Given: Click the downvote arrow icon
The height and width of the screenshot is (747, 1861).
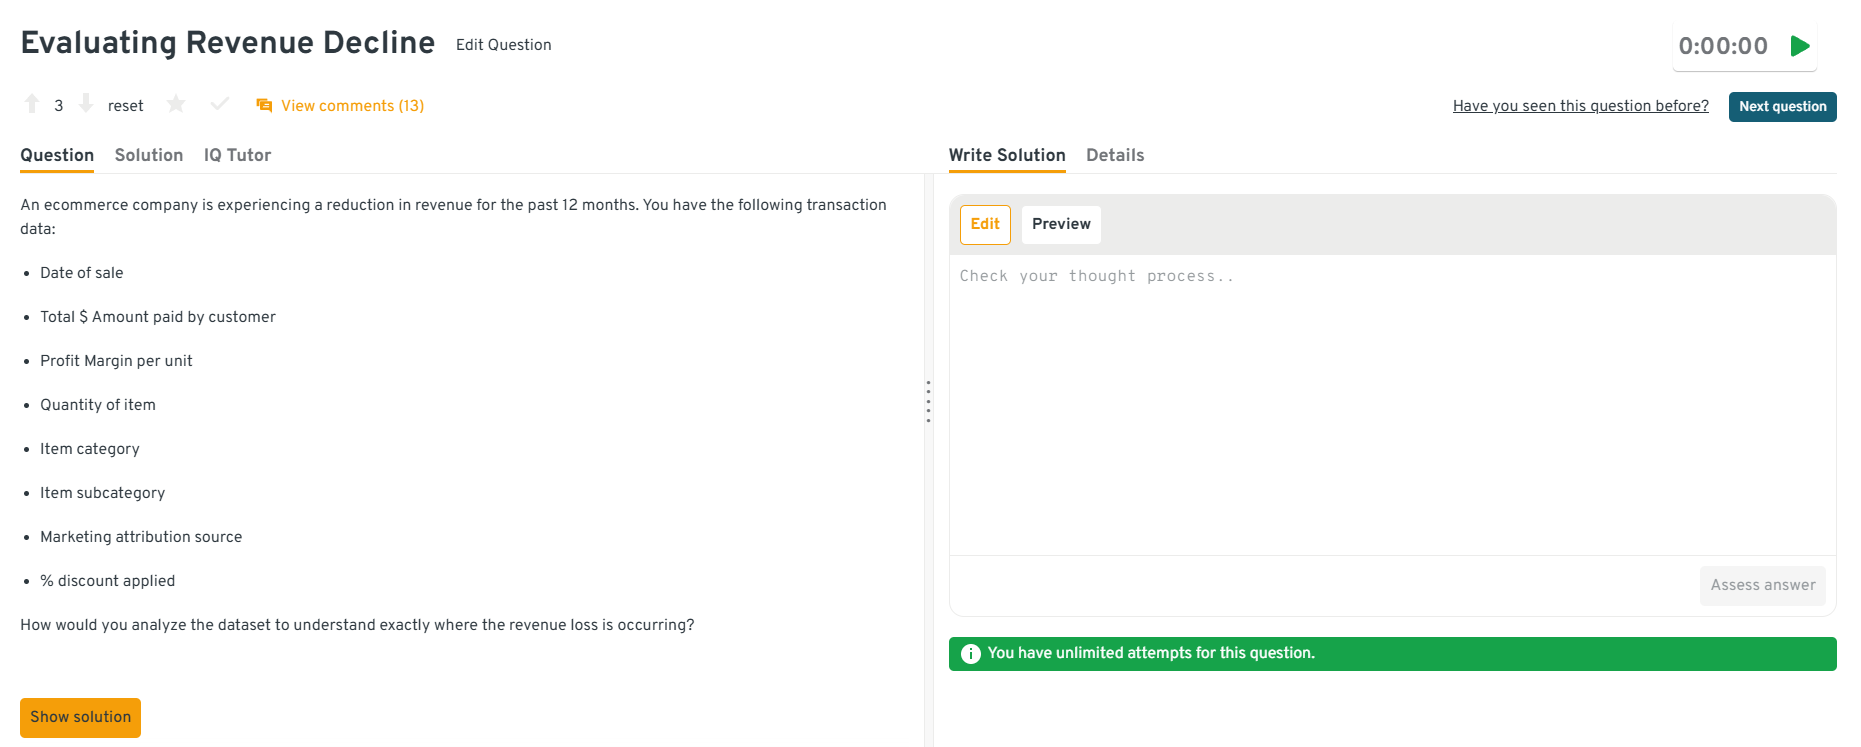Looking at the screenshot, I should coord(86,104).
